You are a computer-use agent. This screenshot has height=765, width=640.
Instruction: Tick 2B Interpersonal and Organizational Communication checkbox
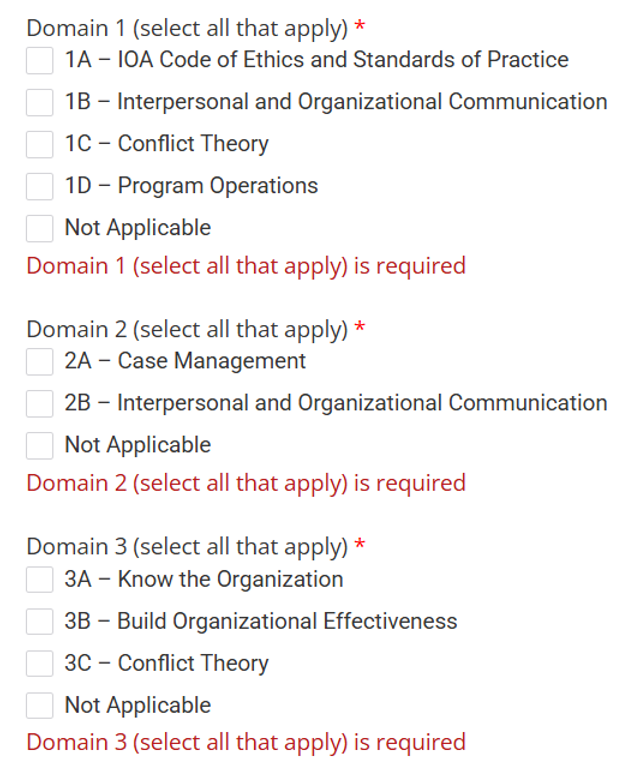39,403
